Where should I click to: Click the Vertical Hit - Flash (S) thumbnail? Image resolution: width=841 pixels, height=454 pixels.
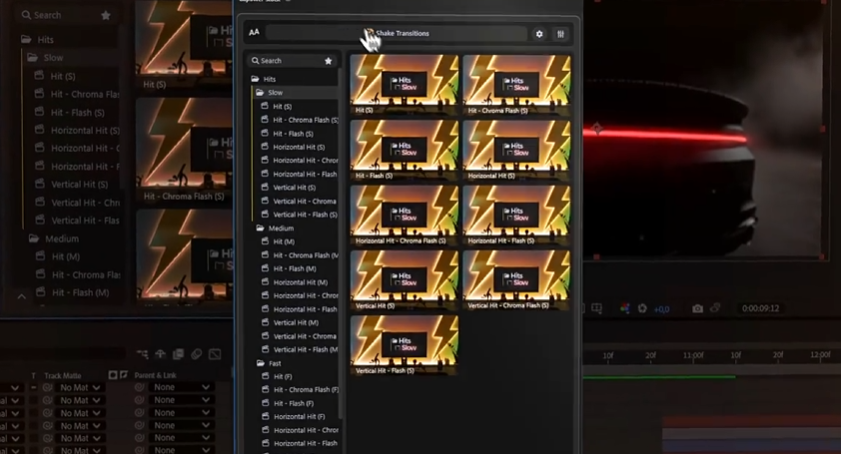[x=404, y=344]
